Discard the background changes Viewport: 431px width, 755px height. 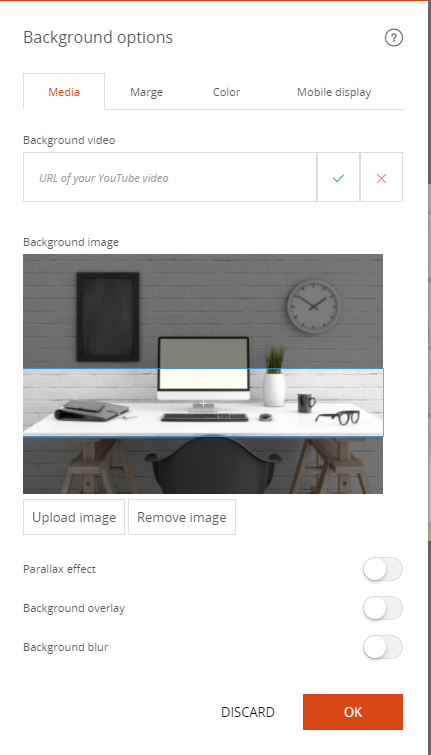tap(248, 712)
